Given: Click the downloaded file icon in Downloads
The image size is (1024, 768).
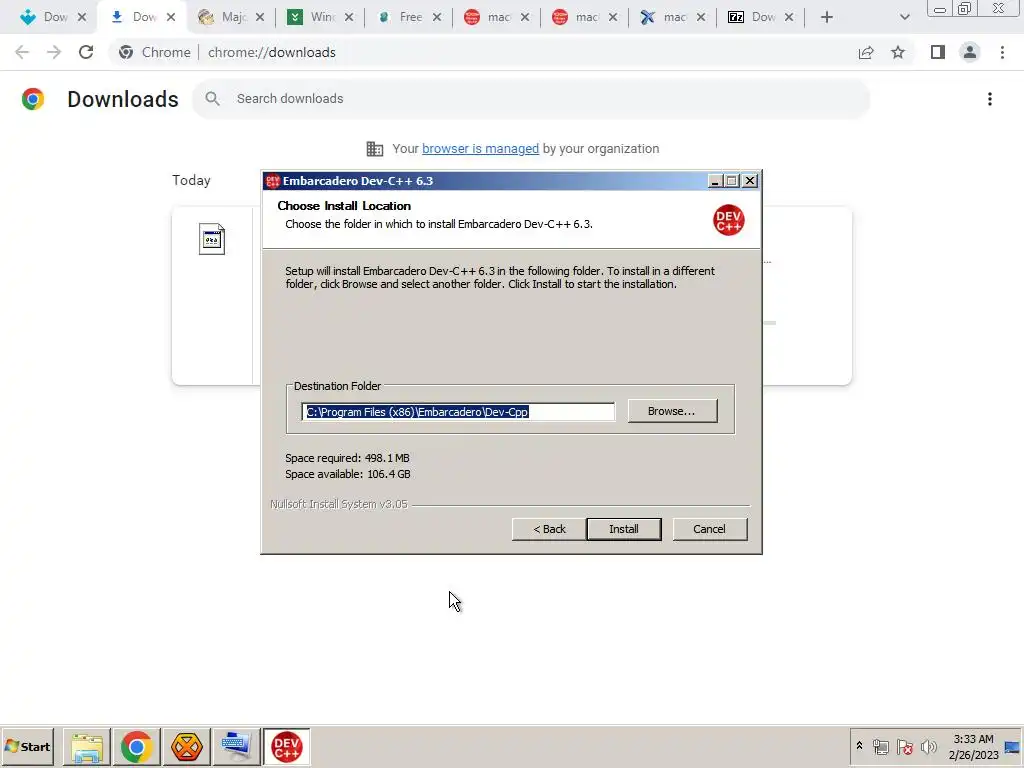Looking at the screenshot, I should (212, 239).
